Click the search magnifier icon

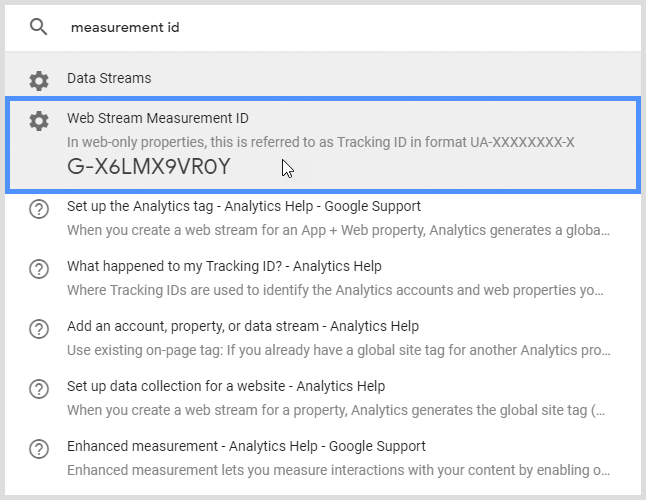tap(38, 27)
